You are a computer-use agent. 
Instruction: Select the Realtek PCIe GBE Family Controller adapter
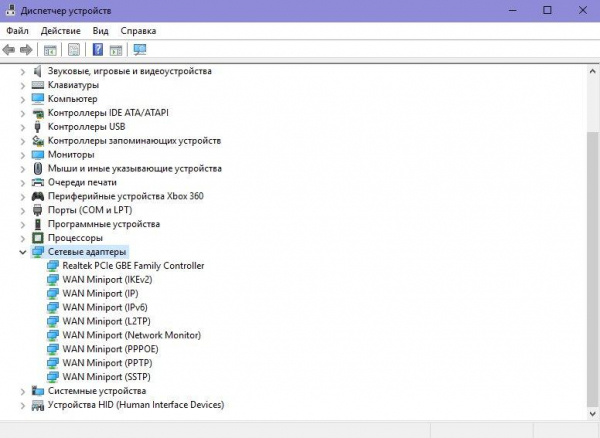click(x=133, y=266)
